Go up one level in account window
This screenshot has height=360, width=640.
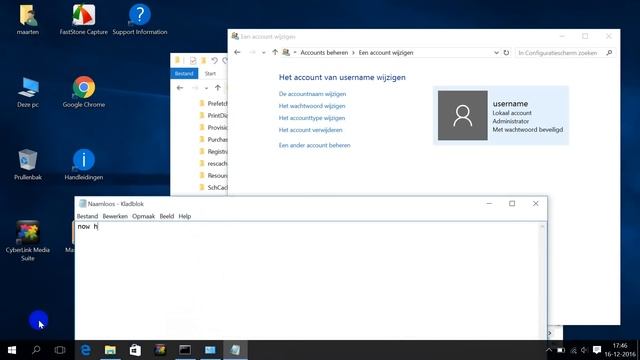(x=275, y=53)
